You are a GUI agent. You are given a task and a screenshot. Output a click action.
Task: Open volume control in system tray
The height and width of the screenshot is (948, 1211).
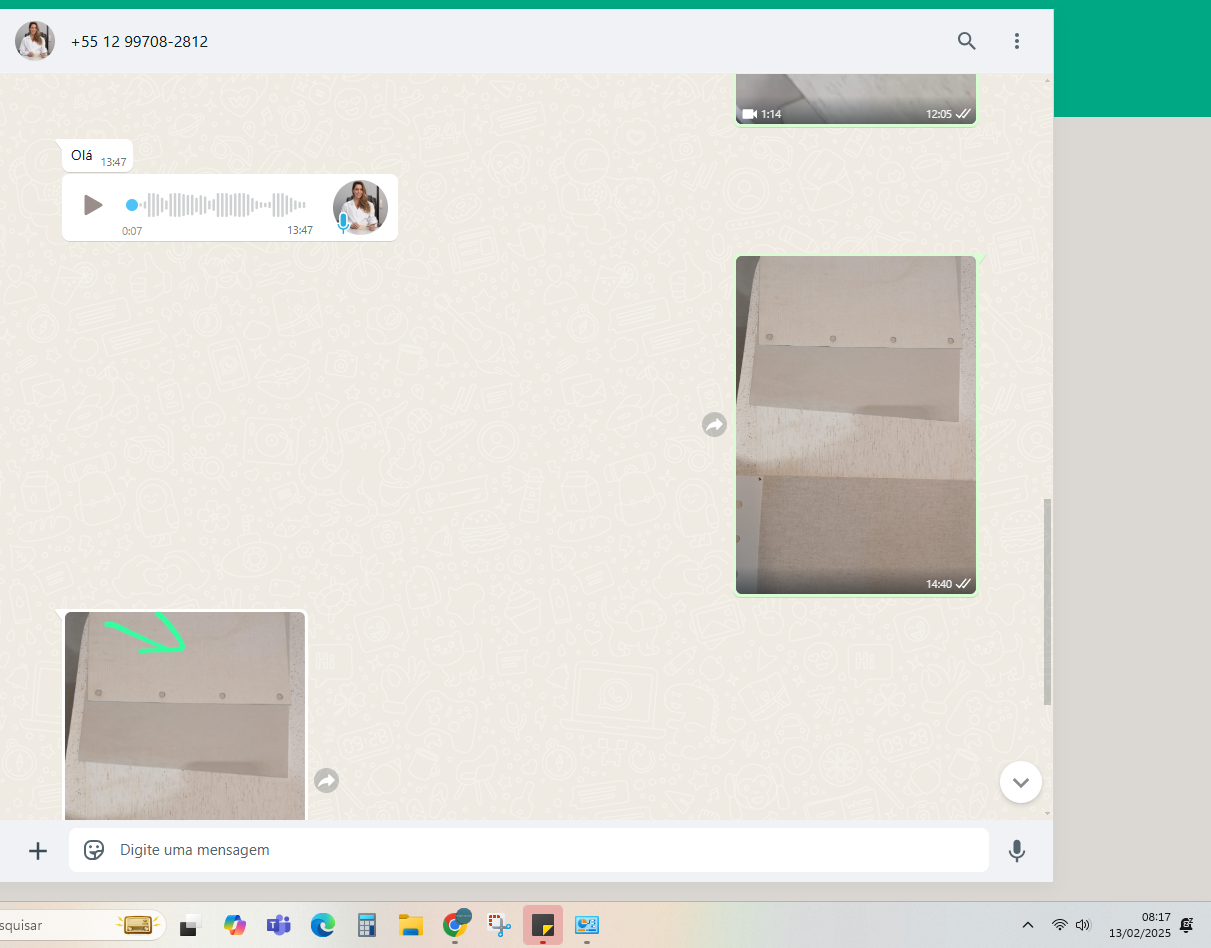pos(1083,925)
